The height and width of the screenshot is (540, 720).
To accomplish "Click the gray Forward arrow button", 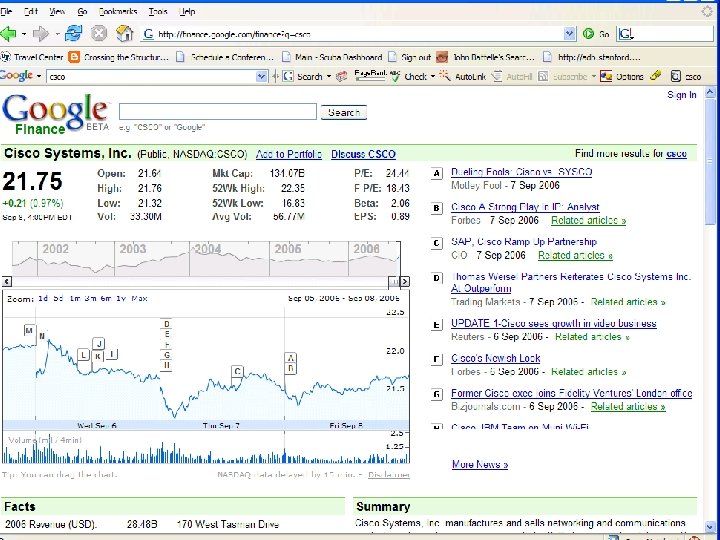I will pos(41,34).
